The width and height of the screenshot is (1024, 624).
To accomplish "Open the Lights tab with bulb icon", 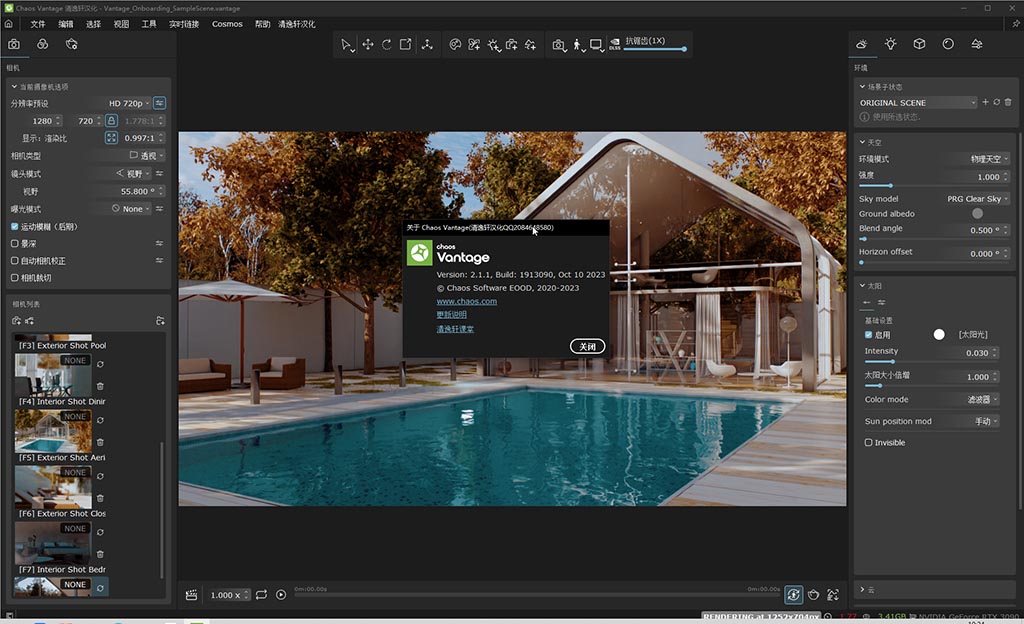I will click(891, 44).
